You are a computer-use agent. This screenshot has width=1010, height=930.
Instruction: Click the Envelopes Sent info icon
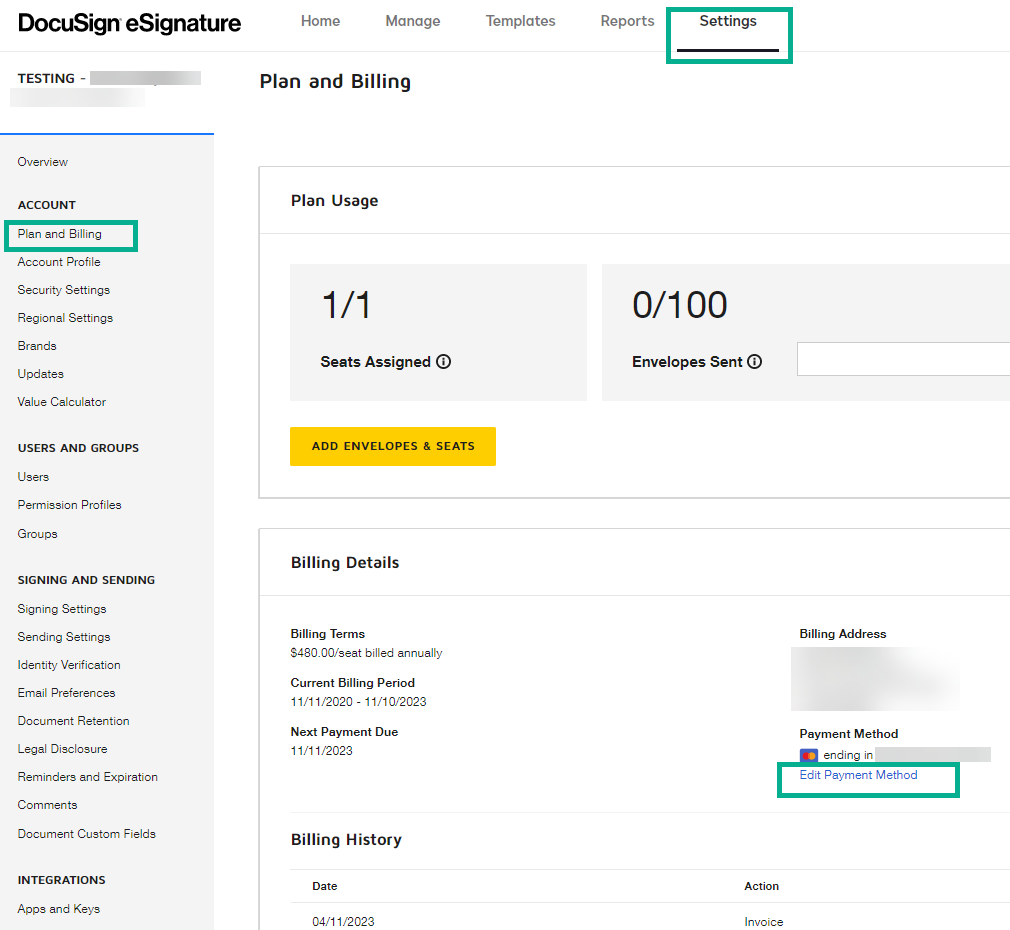click(x=755, y=362)
